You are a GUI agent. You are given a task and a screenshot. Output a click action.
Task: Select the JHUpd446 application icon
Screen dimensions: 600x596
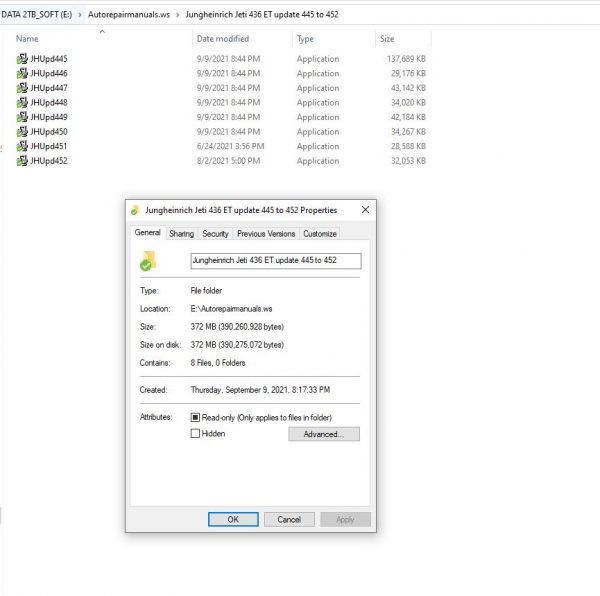pyautogui.click(x=22, y=73)
